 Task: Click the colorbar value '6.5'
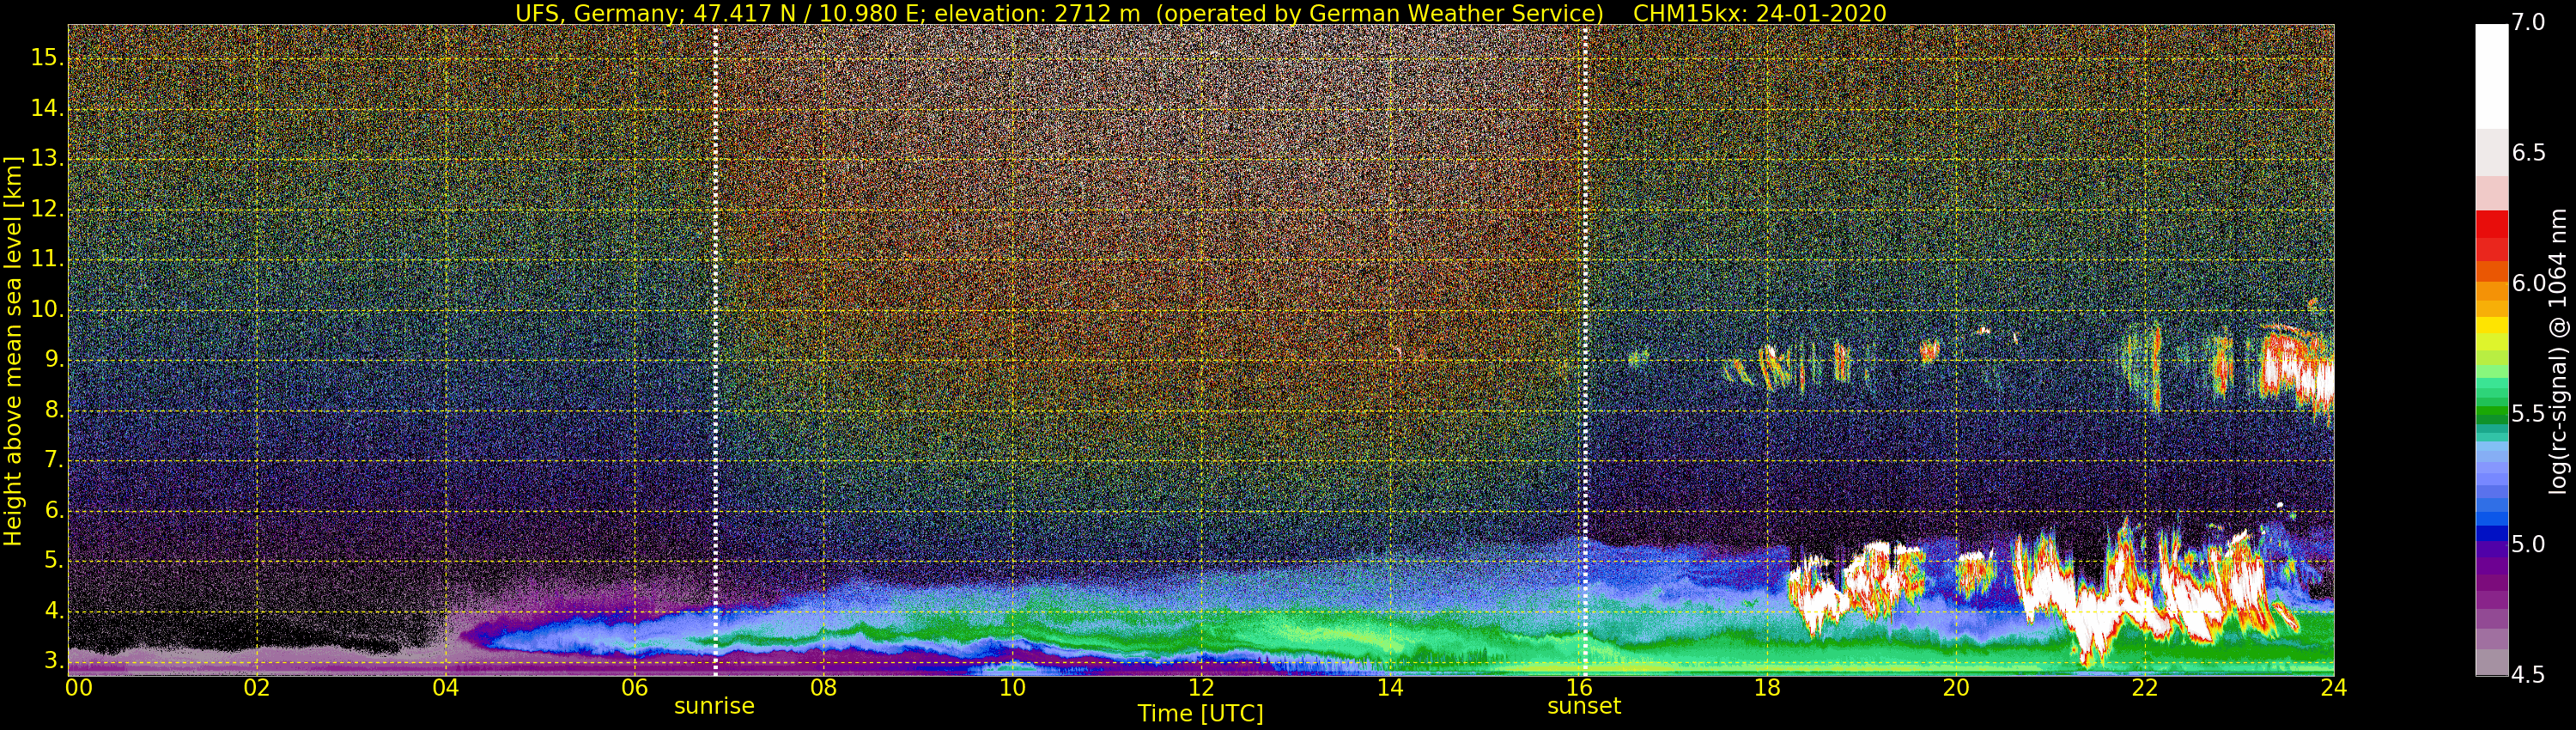(x=2528, y=152)
